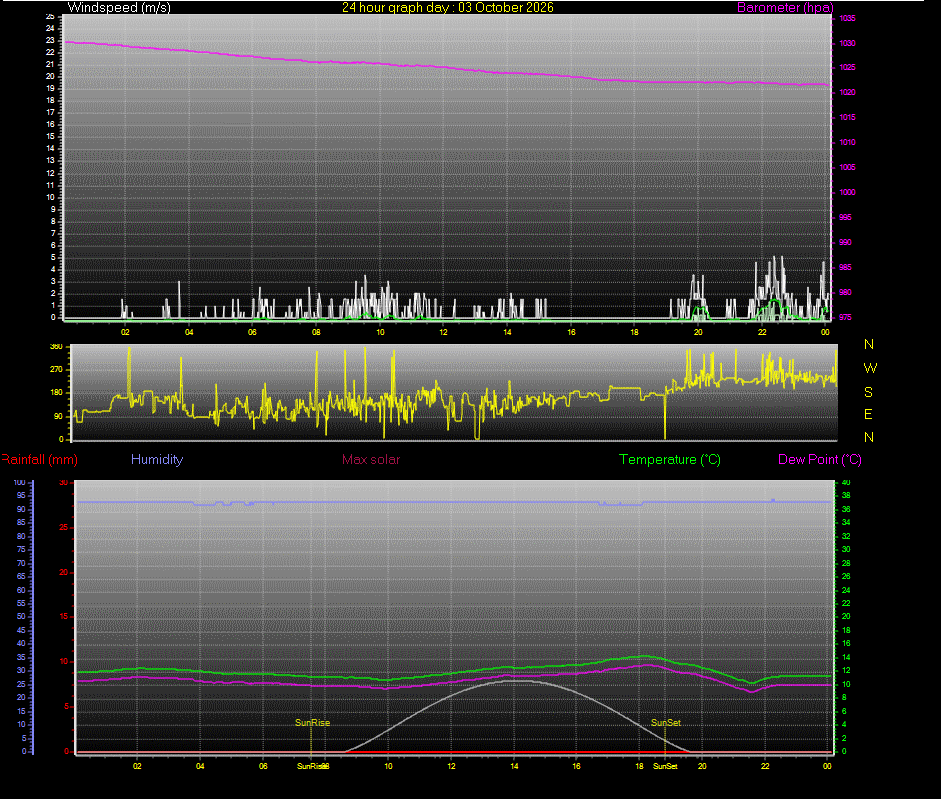Click the 'SunRise' marker label in the lower graph
The height and width of the screenshot is (799, 941).
pyautogui.click(x=312, y=723)
